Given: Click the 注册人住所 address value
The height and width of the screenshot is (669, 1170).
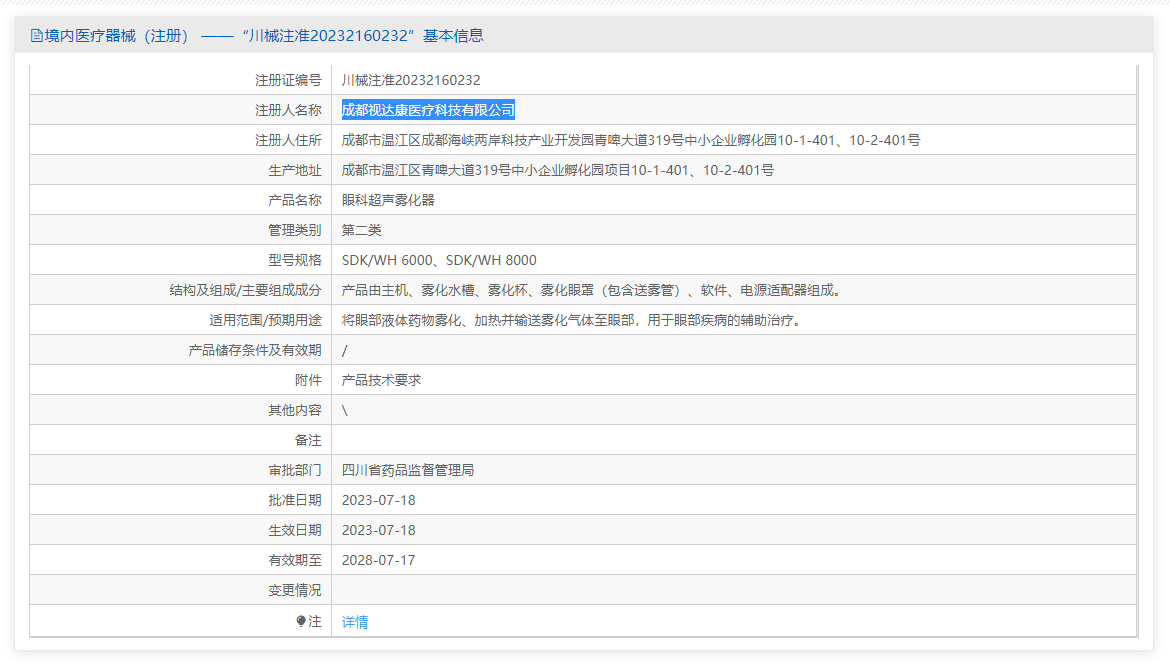Looking at the screenshot, I should 631,140.
